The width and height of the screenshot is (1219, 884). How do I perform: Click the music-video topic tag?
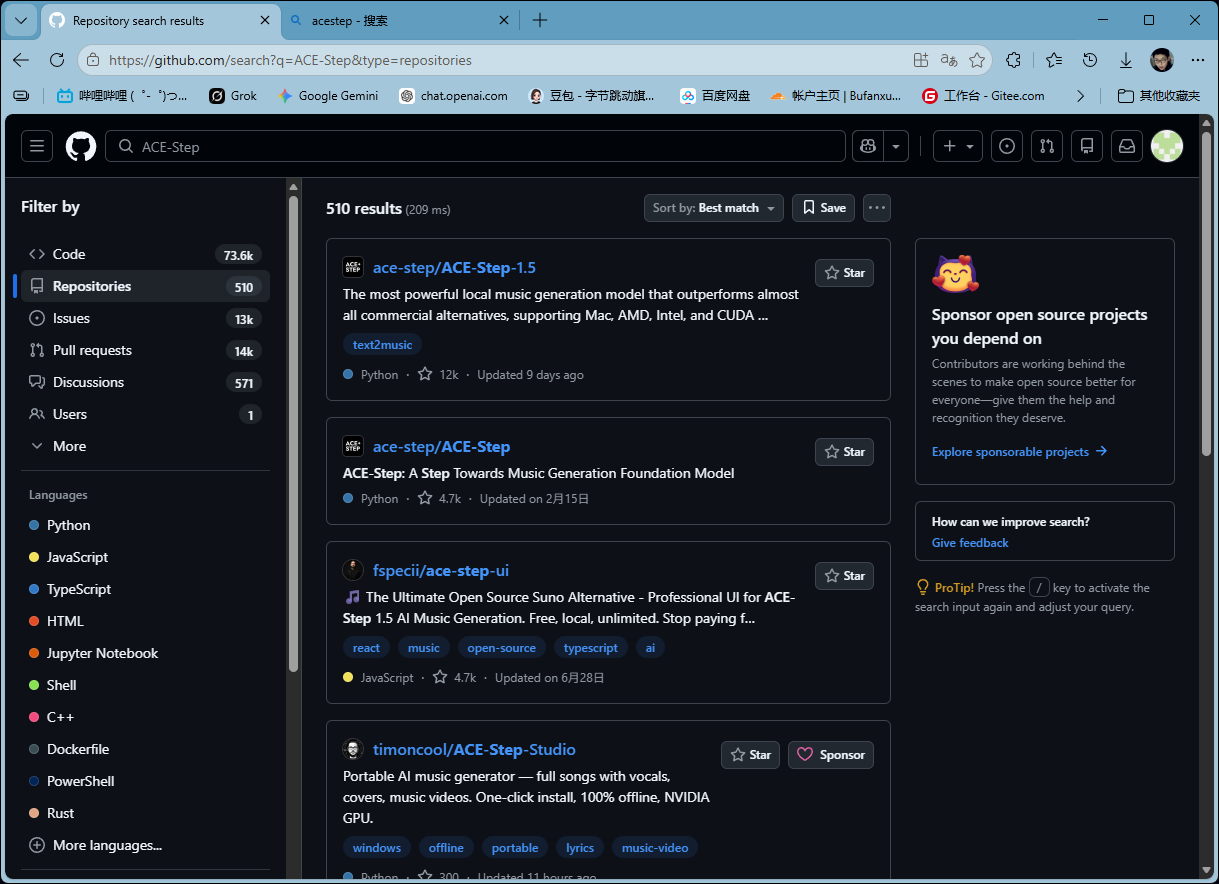(x=655, y=848)
